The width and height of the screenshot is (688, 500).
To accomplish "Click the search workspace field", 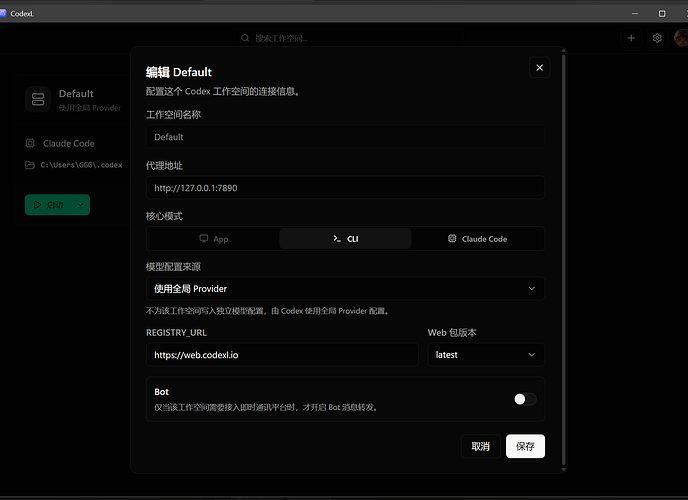I will 349,38.
